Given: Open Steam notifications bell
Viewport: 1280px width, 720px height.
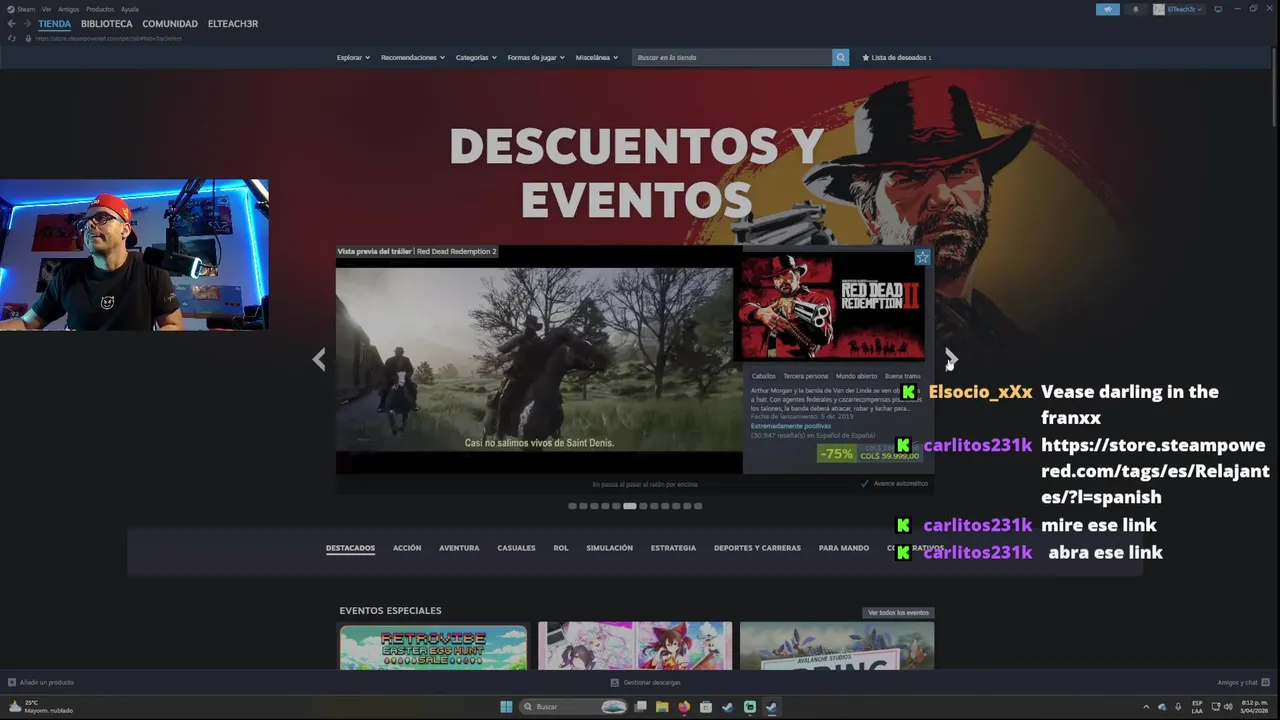Looking at the screenshot, I should 1135,9.
